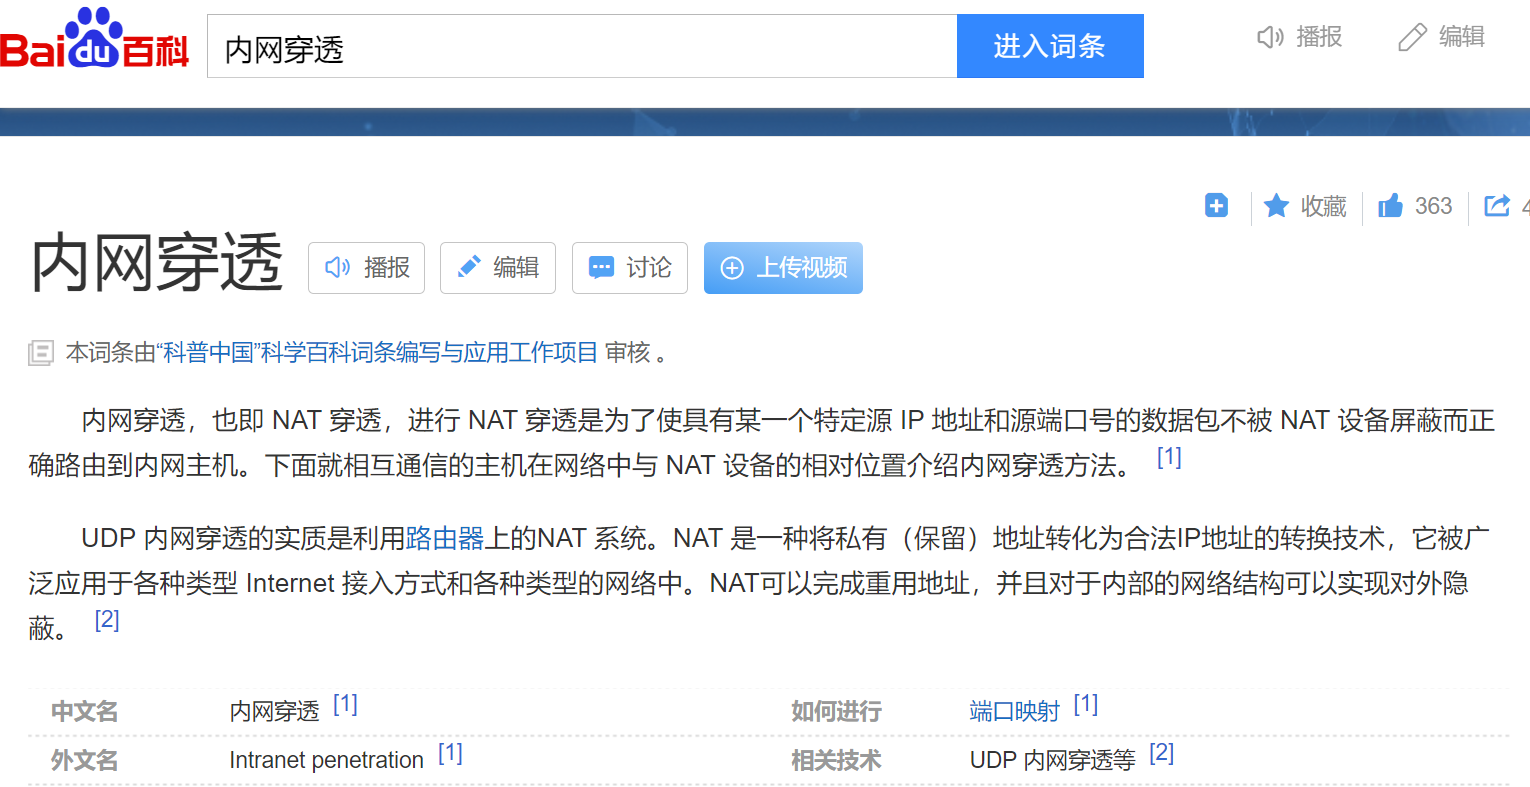Click the pencil 编辑 icon in top header
This screenshot has width=1530, height=787.
(1412, 38)
